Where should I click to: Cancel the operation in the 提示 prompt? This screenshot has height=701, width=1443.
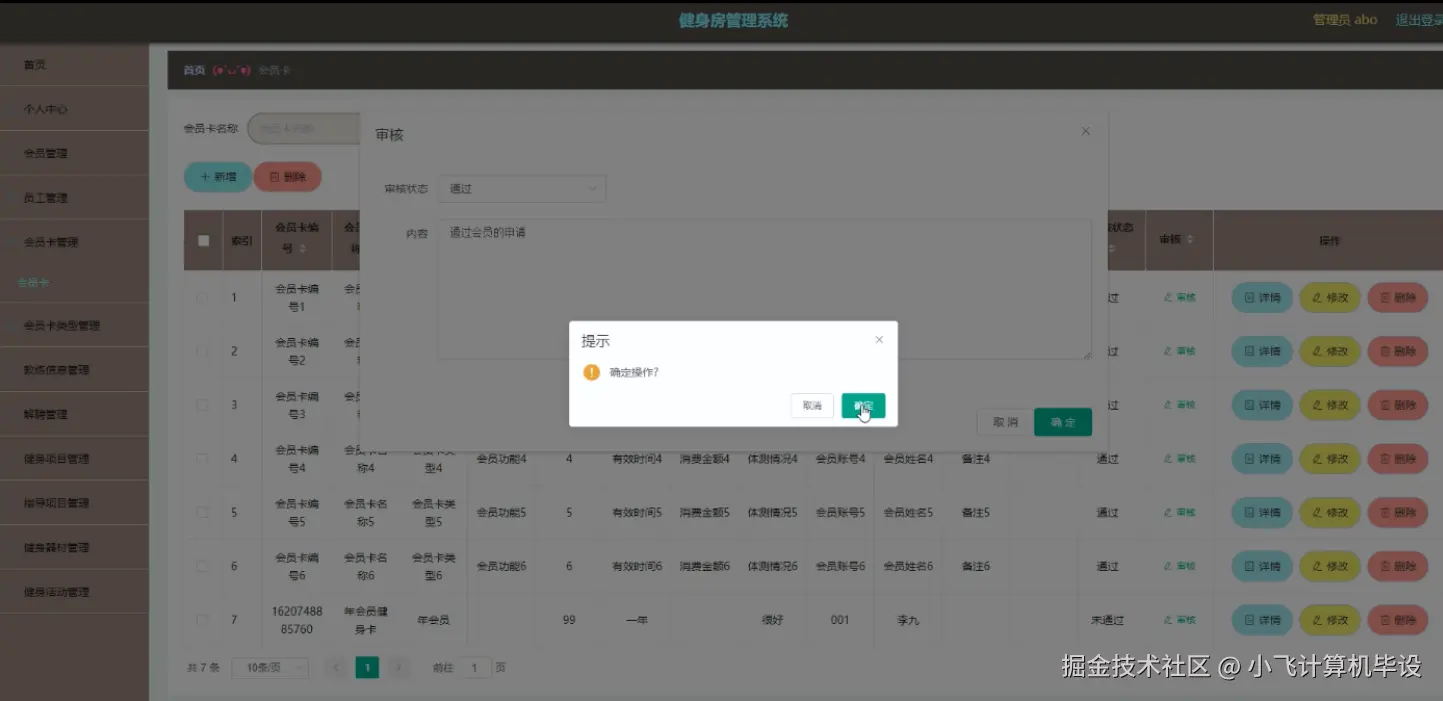point(812,406)
